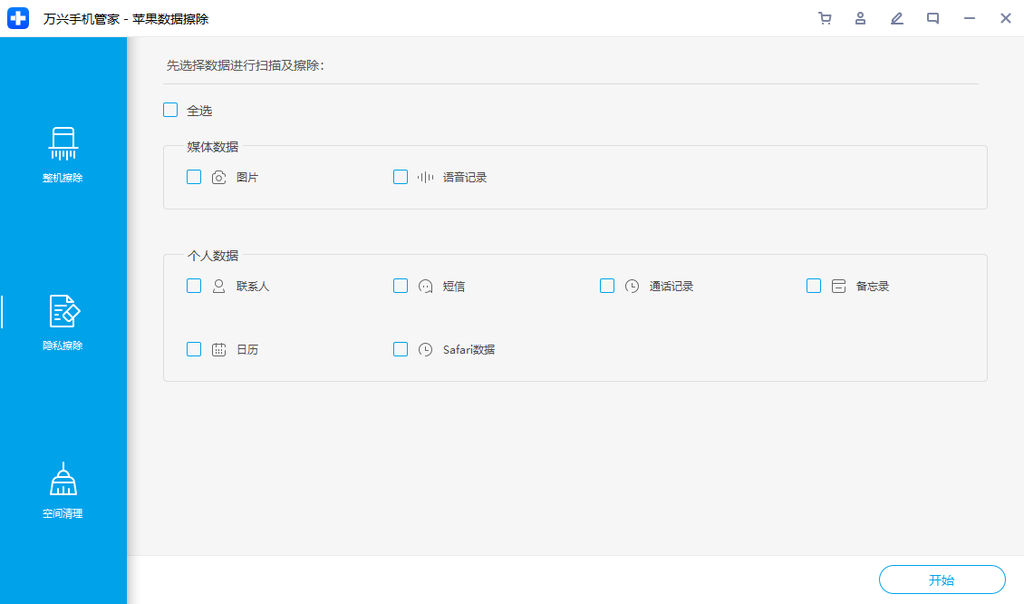Viewport: 1024px width, 604px height.
Task: Tick the 日历 calendar checkbox
Action: [x=194, y=350]
